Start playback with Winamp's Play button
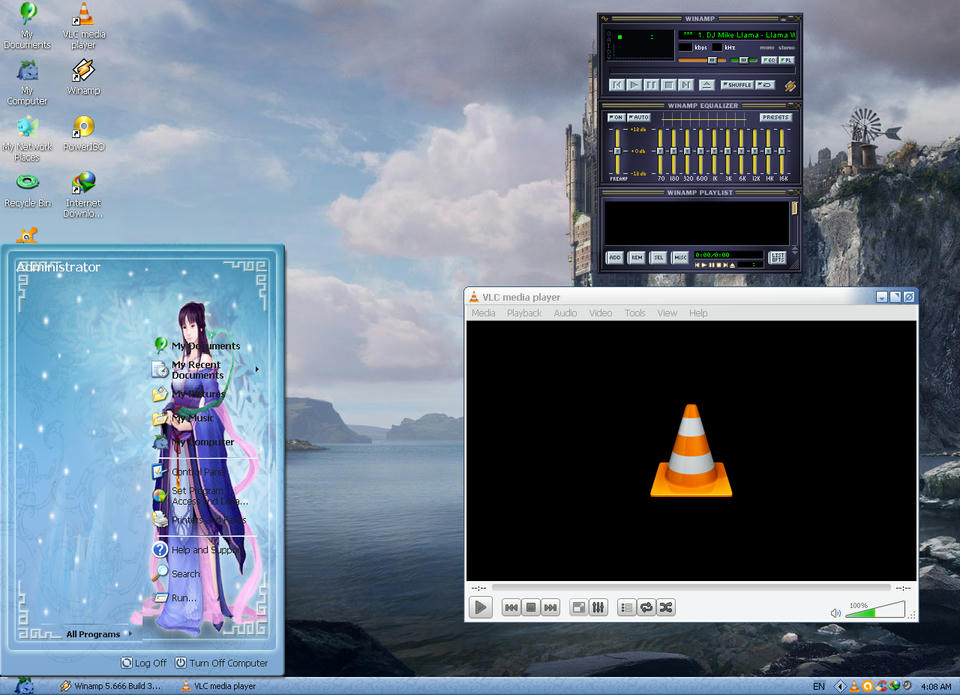 (x=634, y=85)
